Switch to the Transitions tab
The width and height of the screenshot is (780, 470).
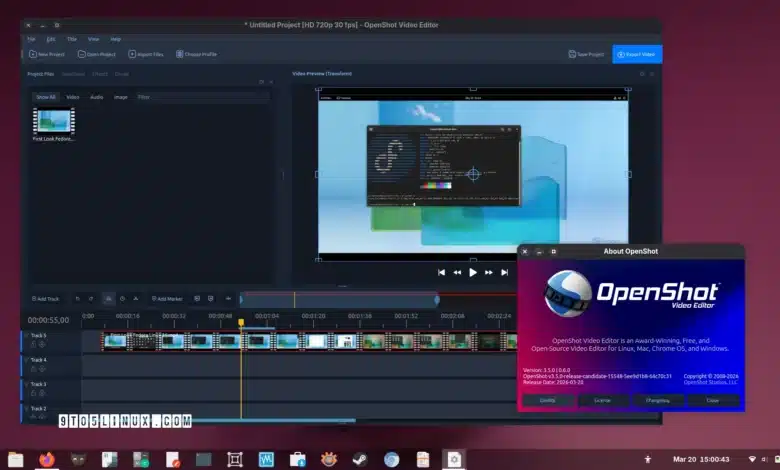[73, 74]
